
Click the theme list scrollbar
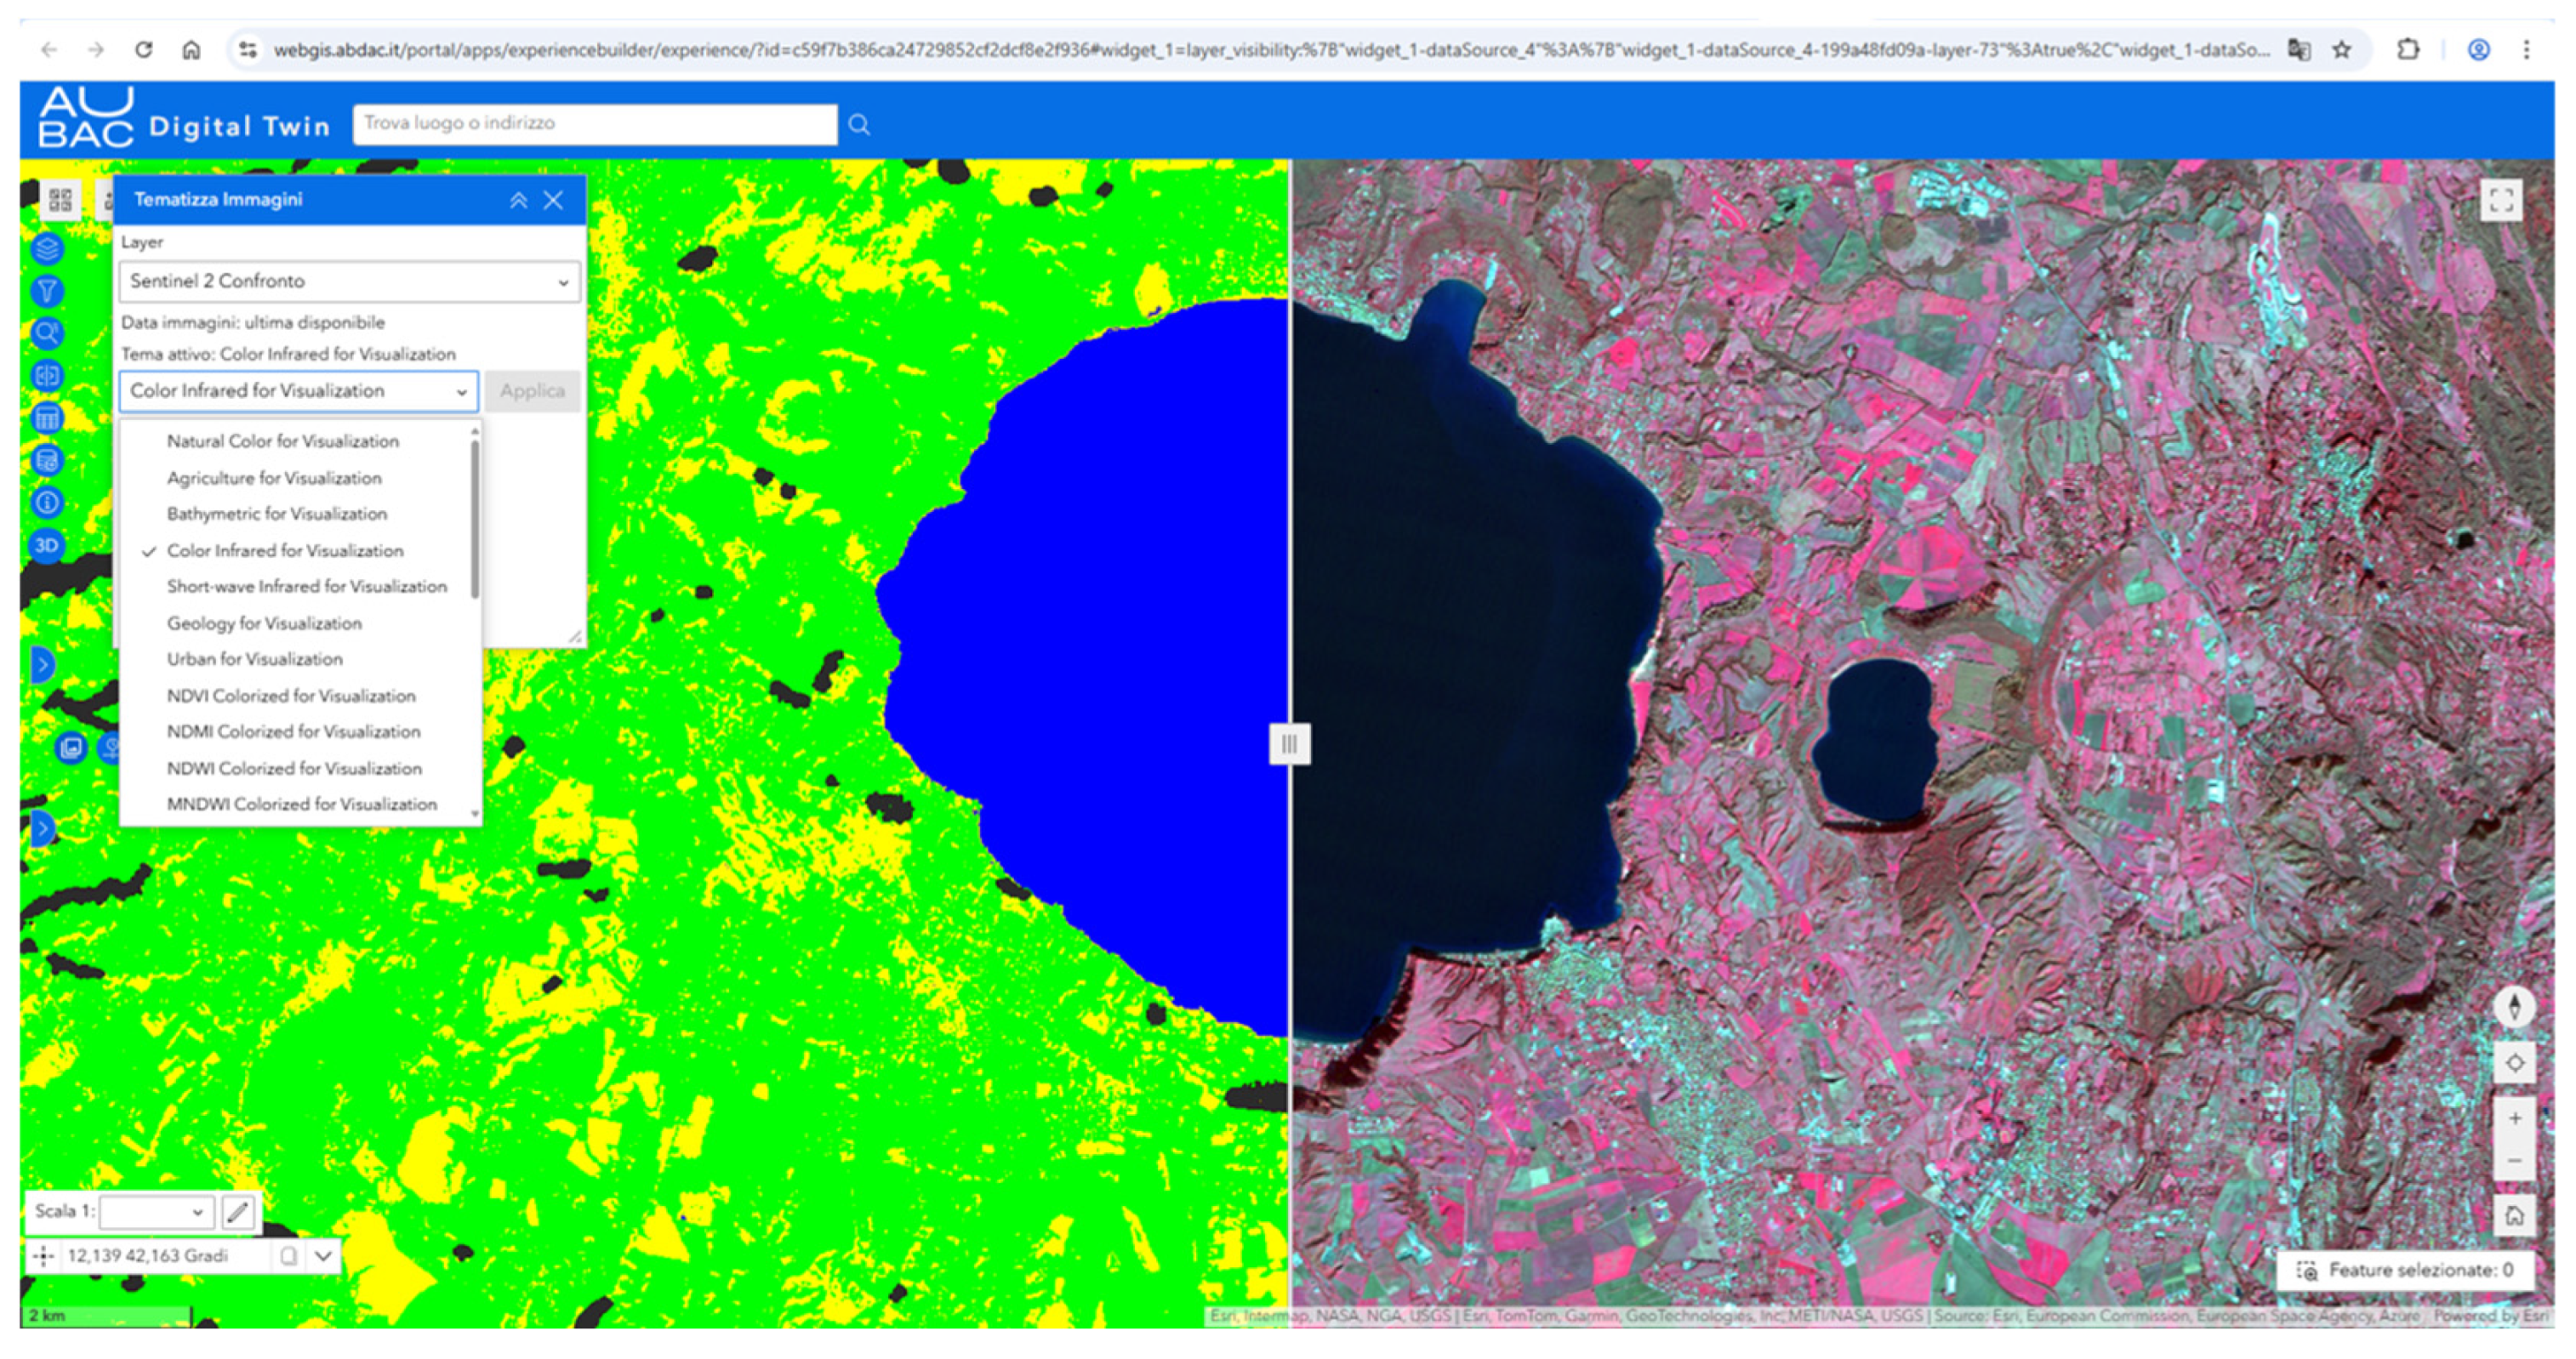pos(474,520)
